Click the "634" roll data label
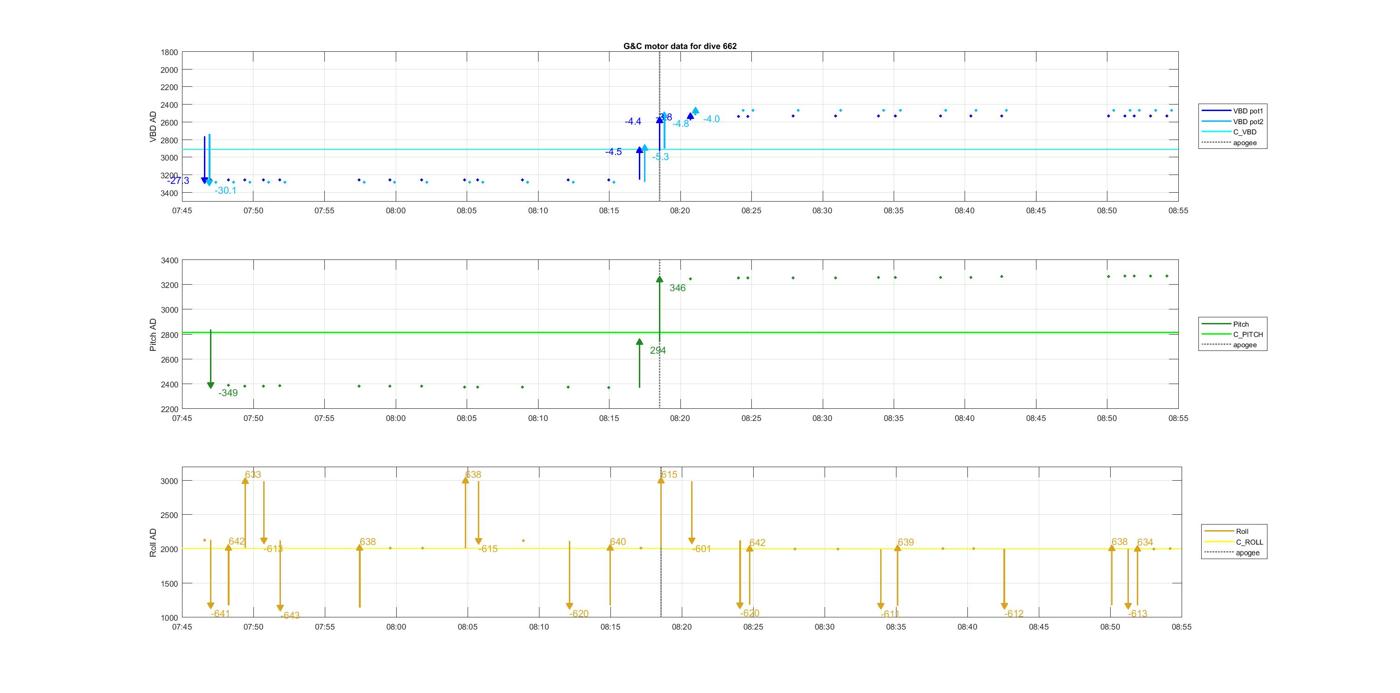This screenshot has width=1400, height=693. pos(1145,542)
